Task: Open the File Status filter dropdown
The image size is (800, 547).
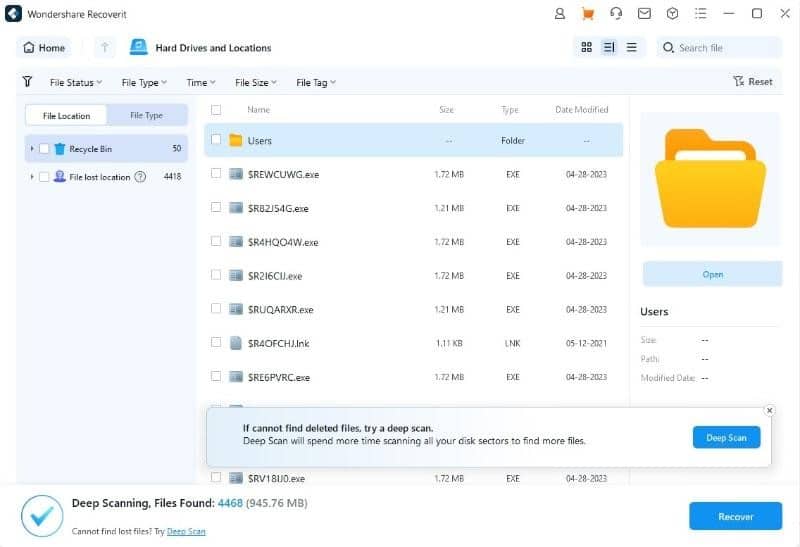Action: (76, 82)
